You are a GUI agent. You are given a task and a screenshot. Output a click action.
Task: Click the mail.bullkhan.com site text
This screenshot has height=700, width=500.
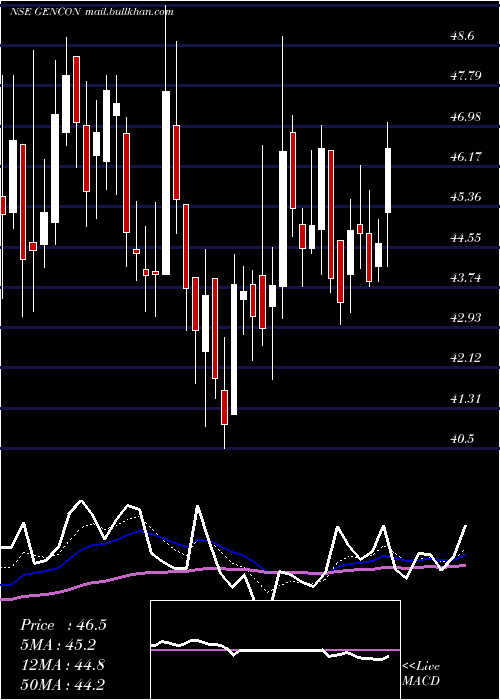pyautogui.click(x=128, y=12)
